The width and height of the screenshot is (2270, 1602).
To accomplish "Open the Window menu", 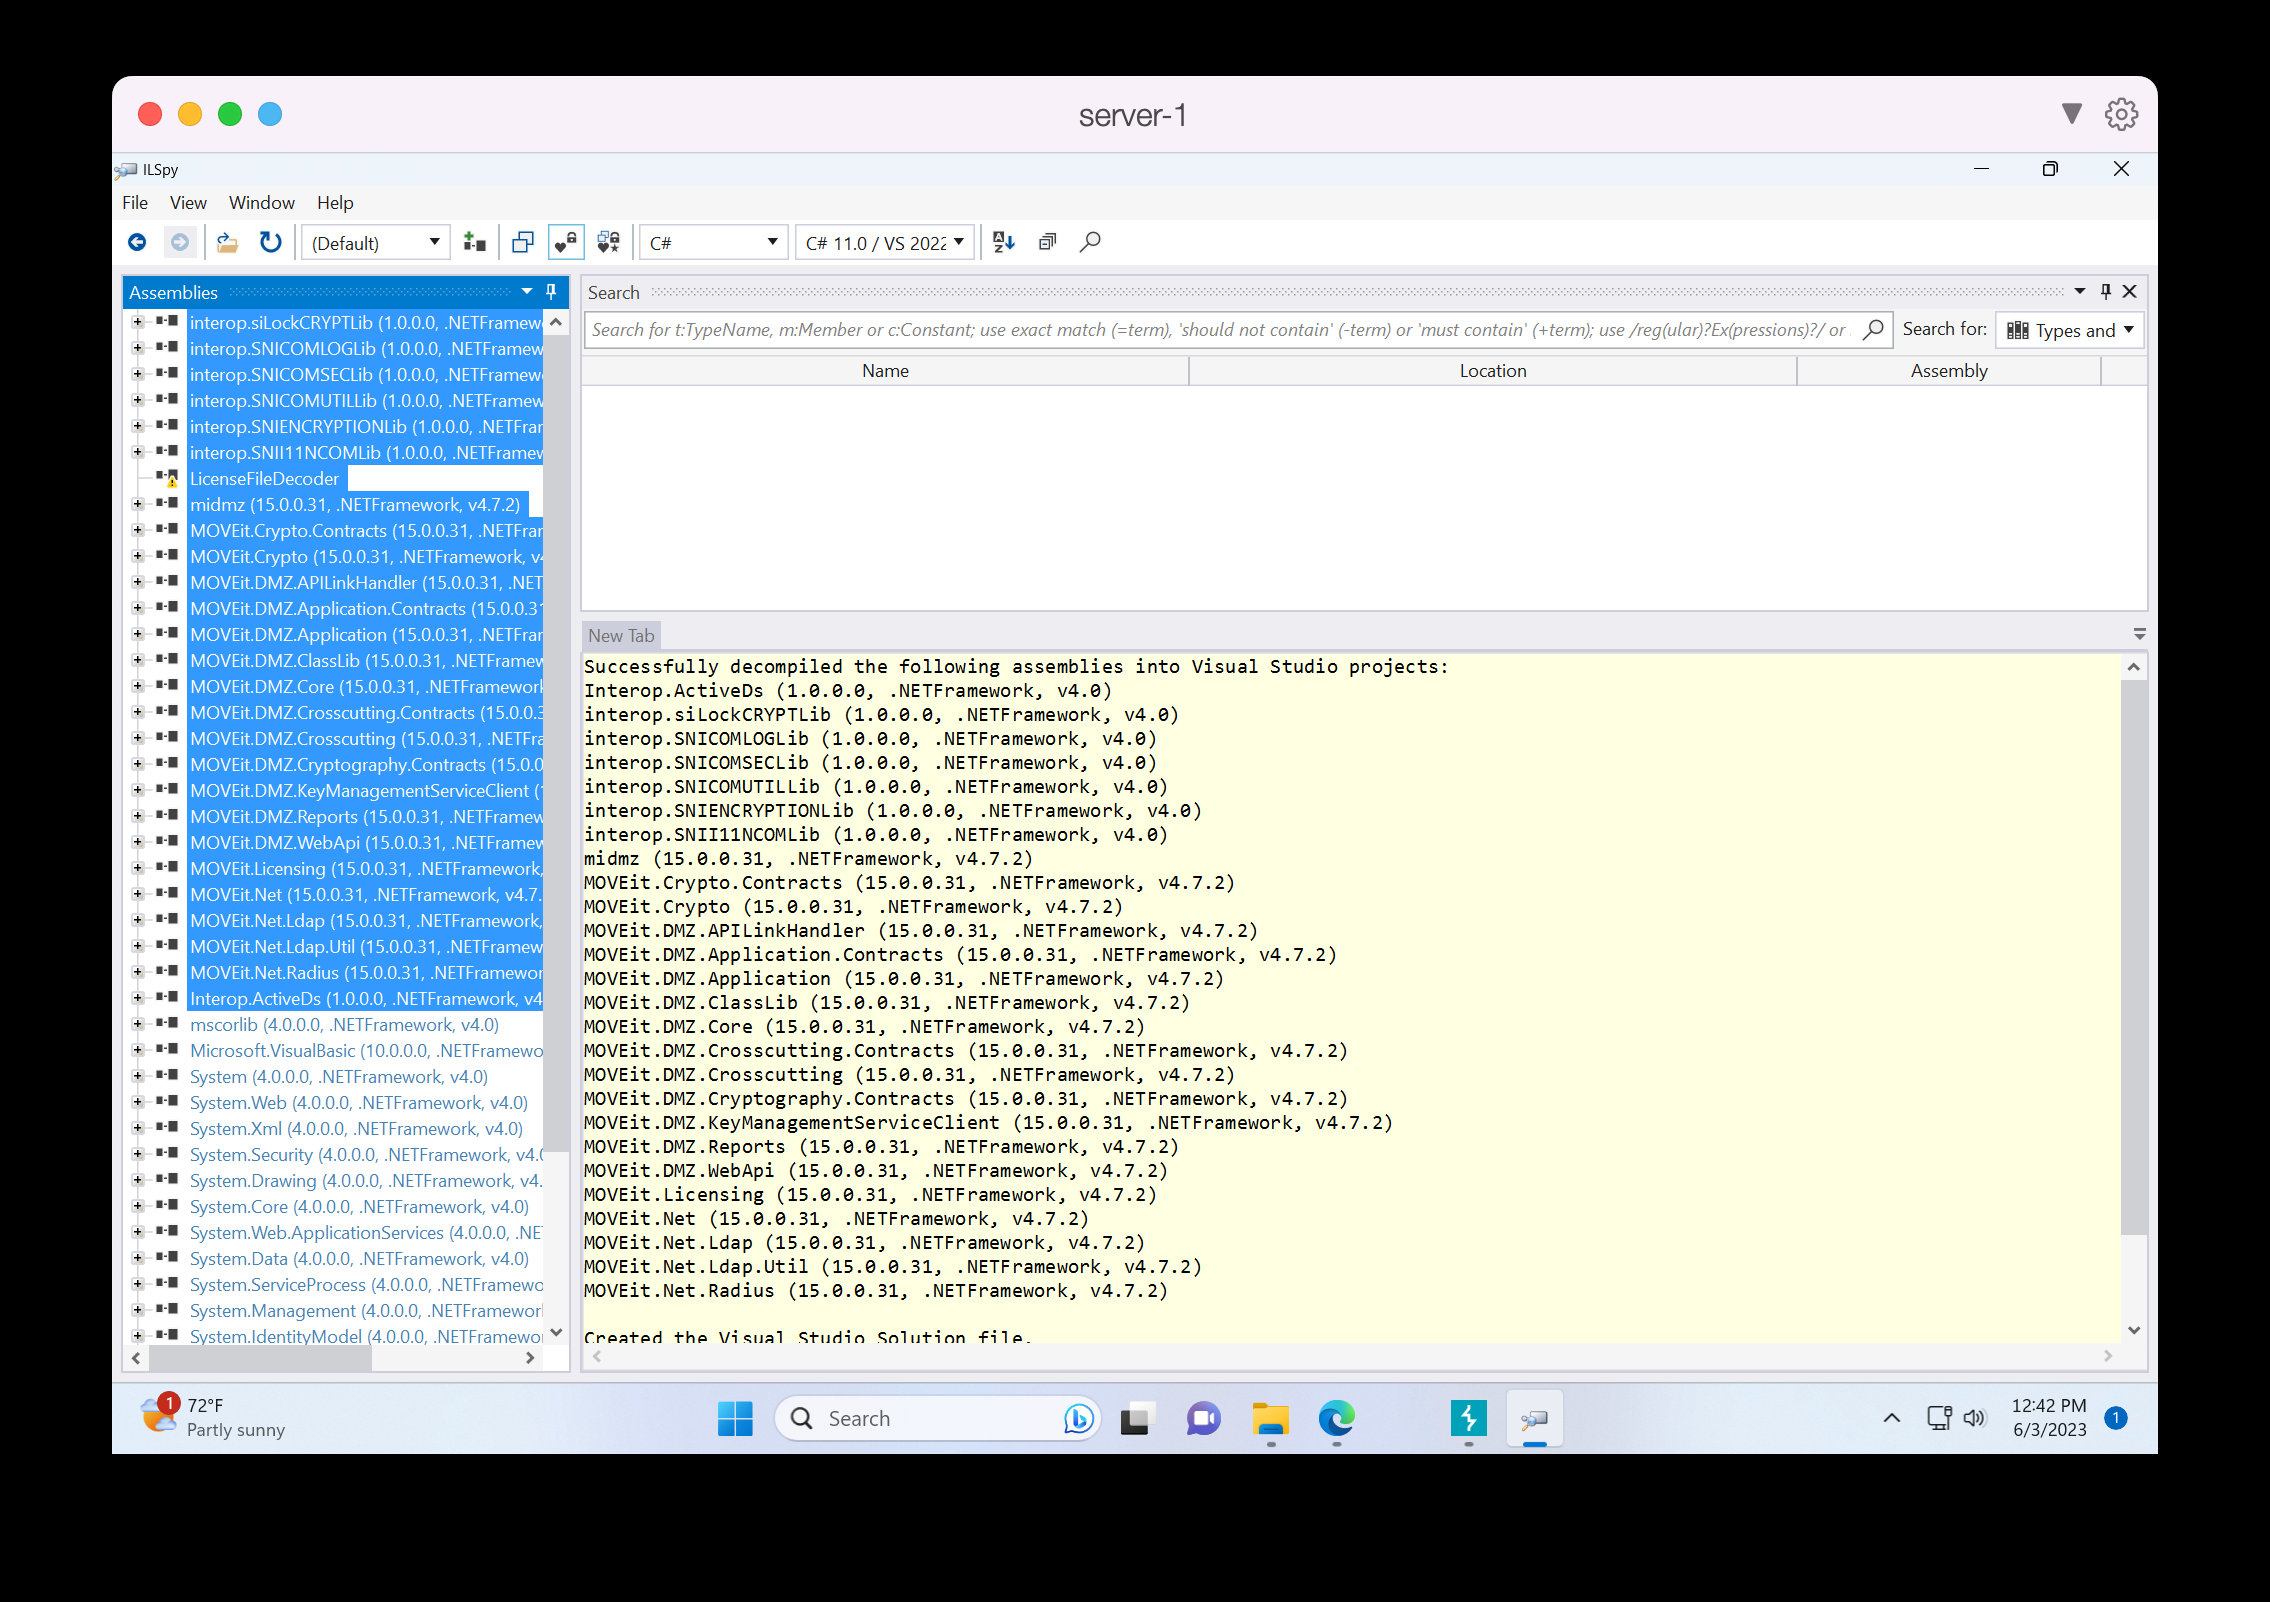I will (x=261, y=203).
